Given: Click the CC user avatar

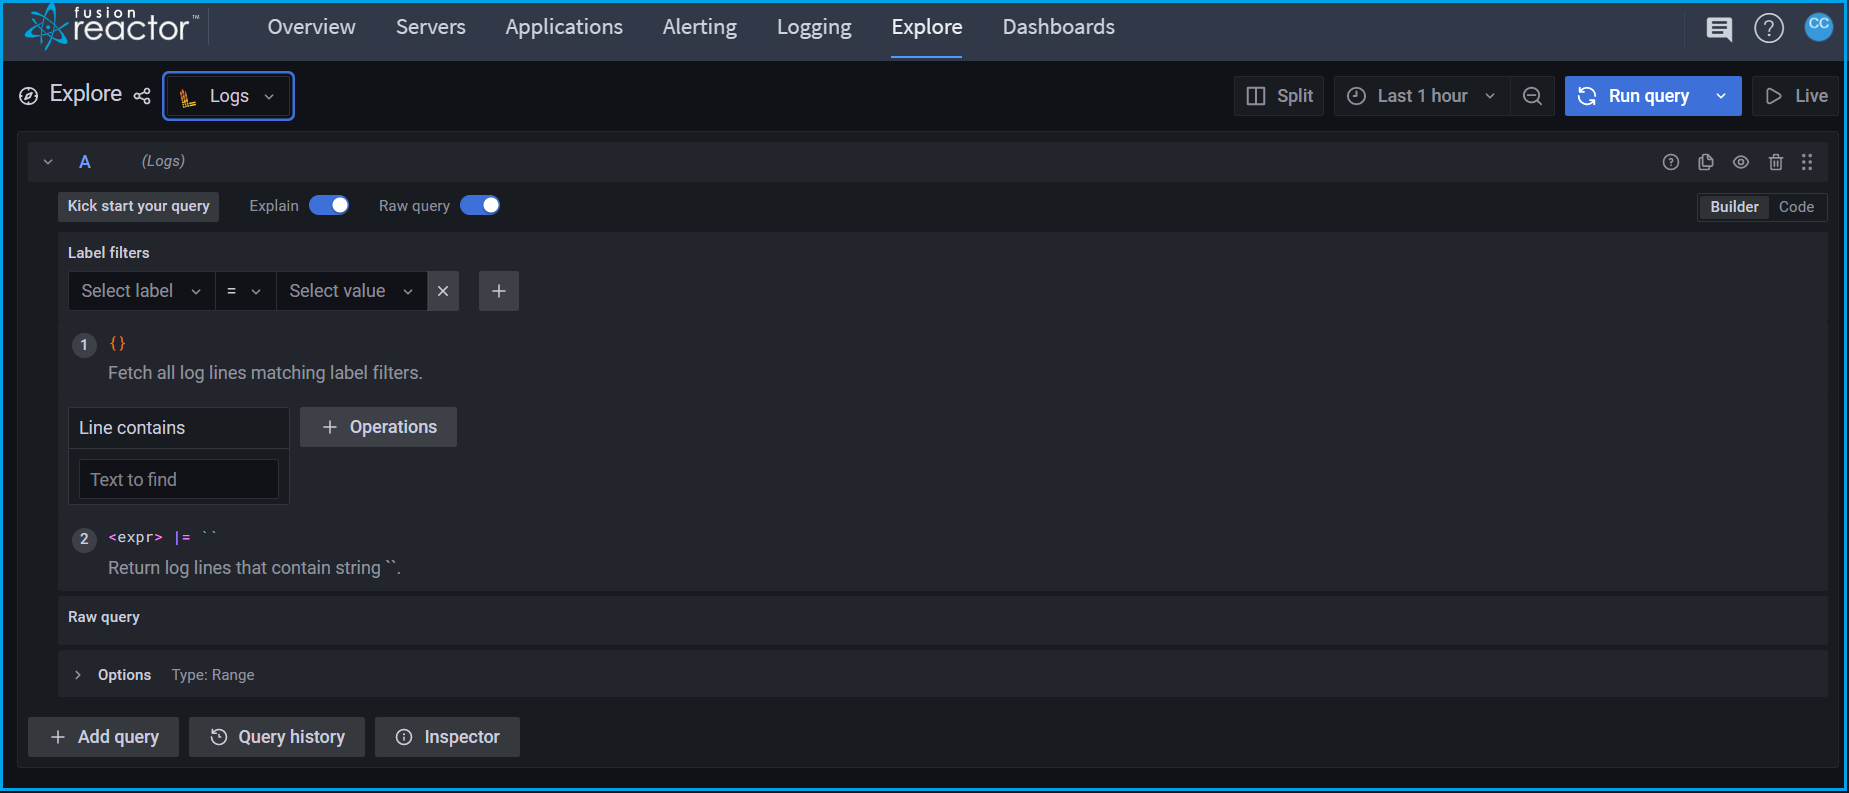Looking at the screenshot, I should [1818, 26].
